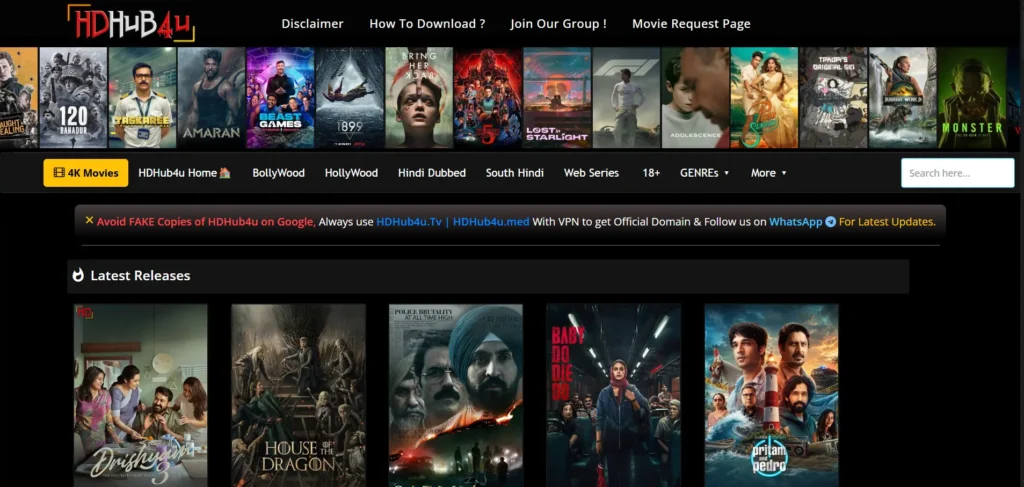This screenshot has width=1024, height=487.
Task: Click the Telegram icon in the notice
Action: tap(830, 222)
